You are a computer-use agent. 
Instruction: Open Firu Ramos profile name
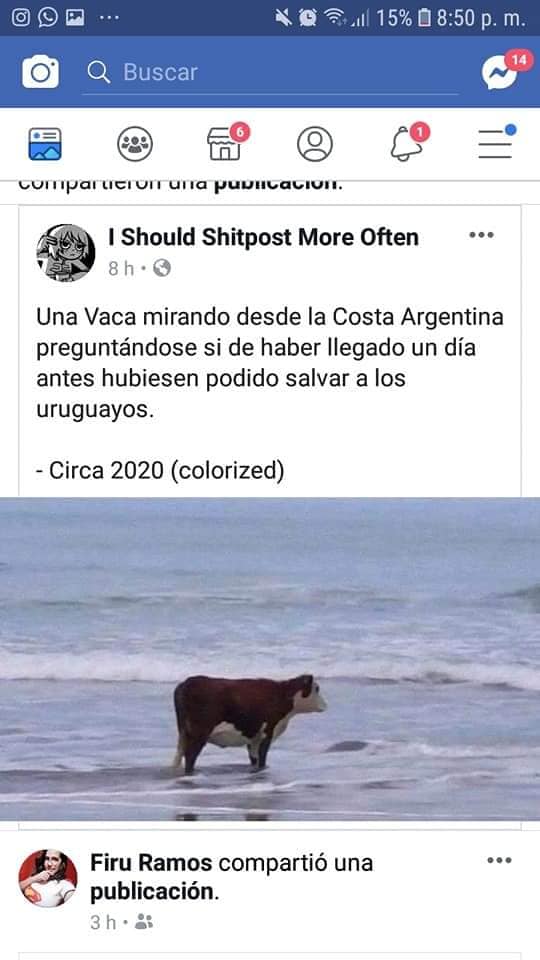pos(151,863)
